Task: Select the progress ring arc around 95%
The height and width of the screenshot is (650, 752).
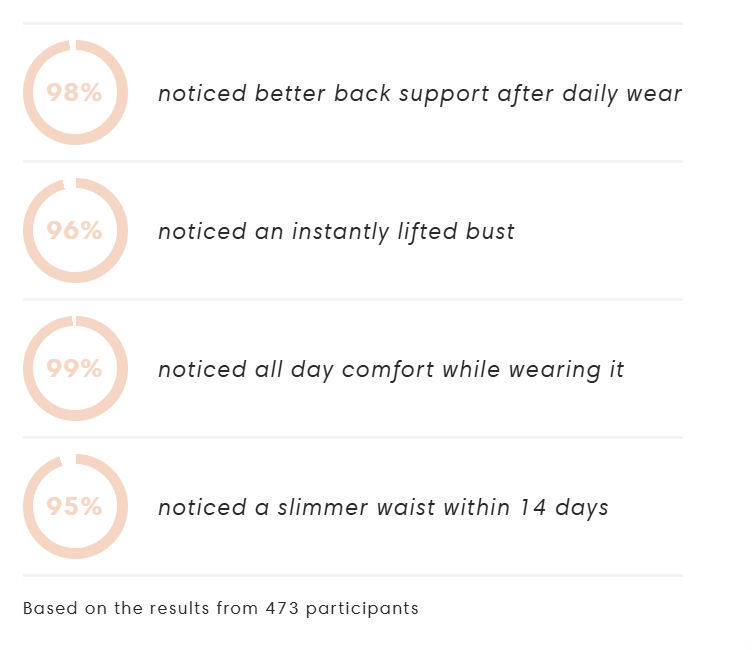Action: click(122, 507)
